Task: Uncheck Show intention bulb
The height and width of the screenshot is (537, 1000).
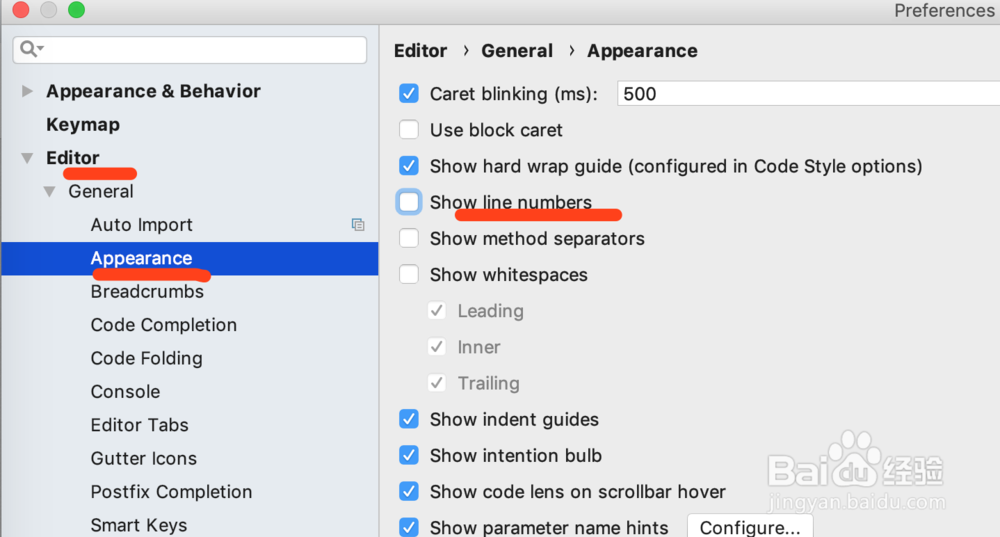Action: tap(409, 456)
